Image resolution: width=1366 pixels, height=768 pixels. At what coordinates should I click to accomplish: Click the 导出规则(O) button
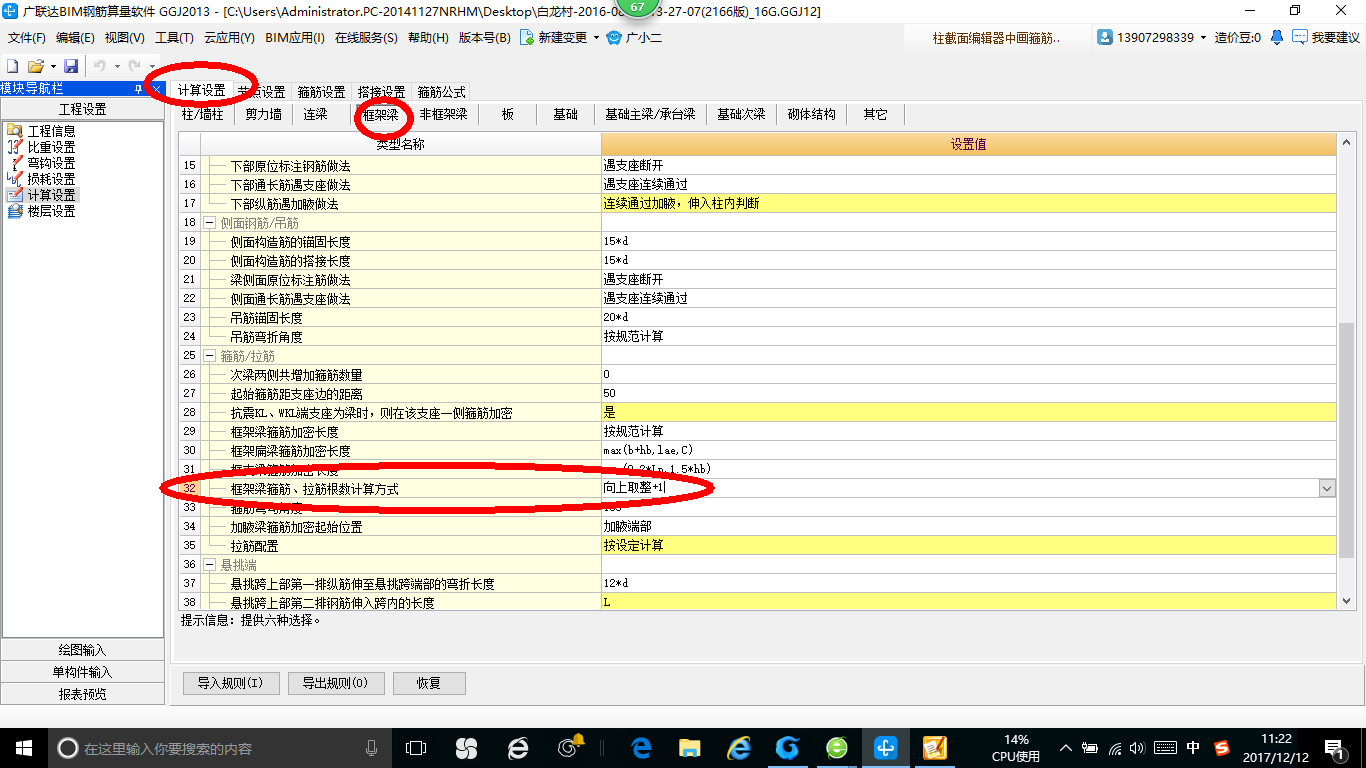pos(335,683)
